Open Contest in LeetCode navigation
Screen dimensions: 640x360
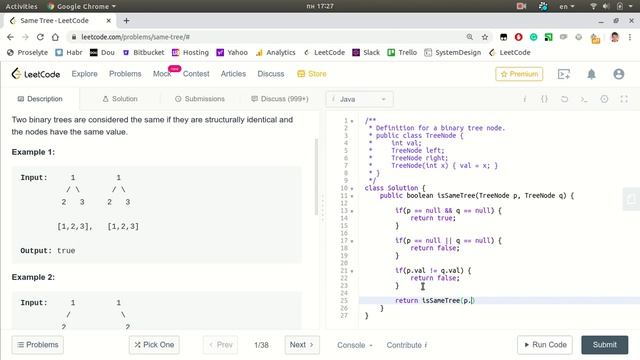[196, 74]
